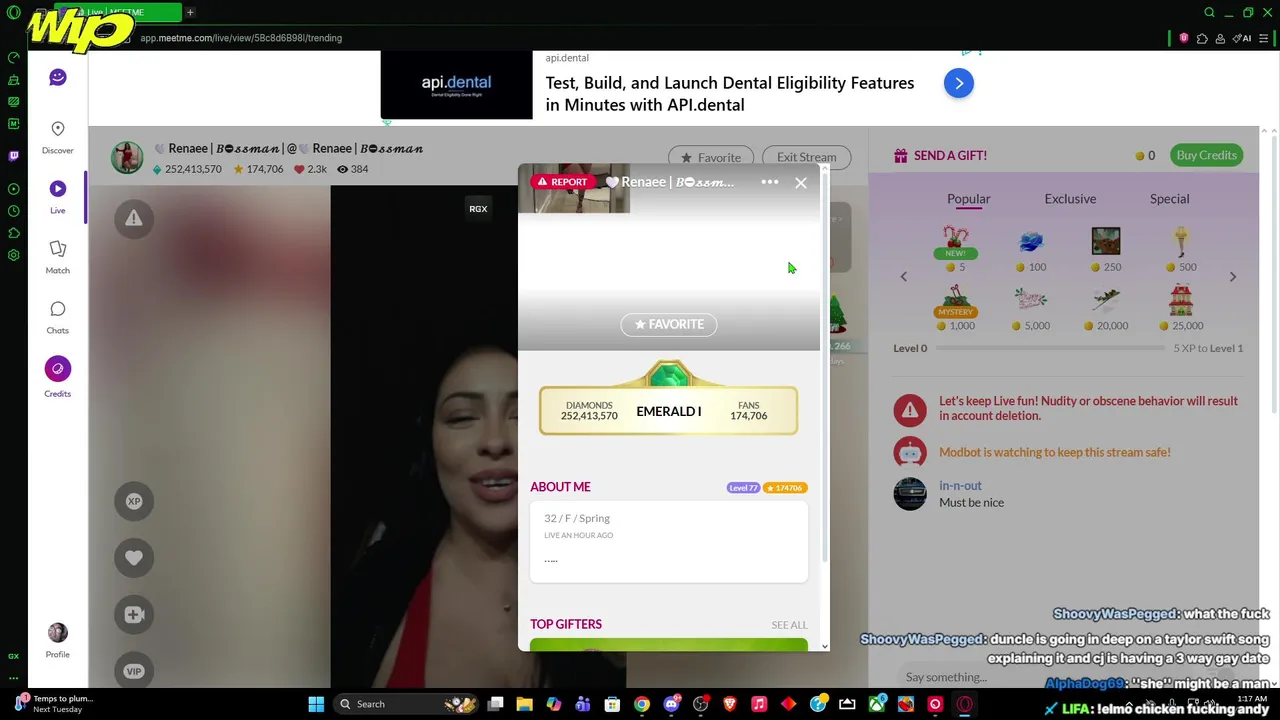Viewport: 1280px width, 720px height.
Task: Open Twitch in Opera sidebar
Action: [x=13, y=156]
